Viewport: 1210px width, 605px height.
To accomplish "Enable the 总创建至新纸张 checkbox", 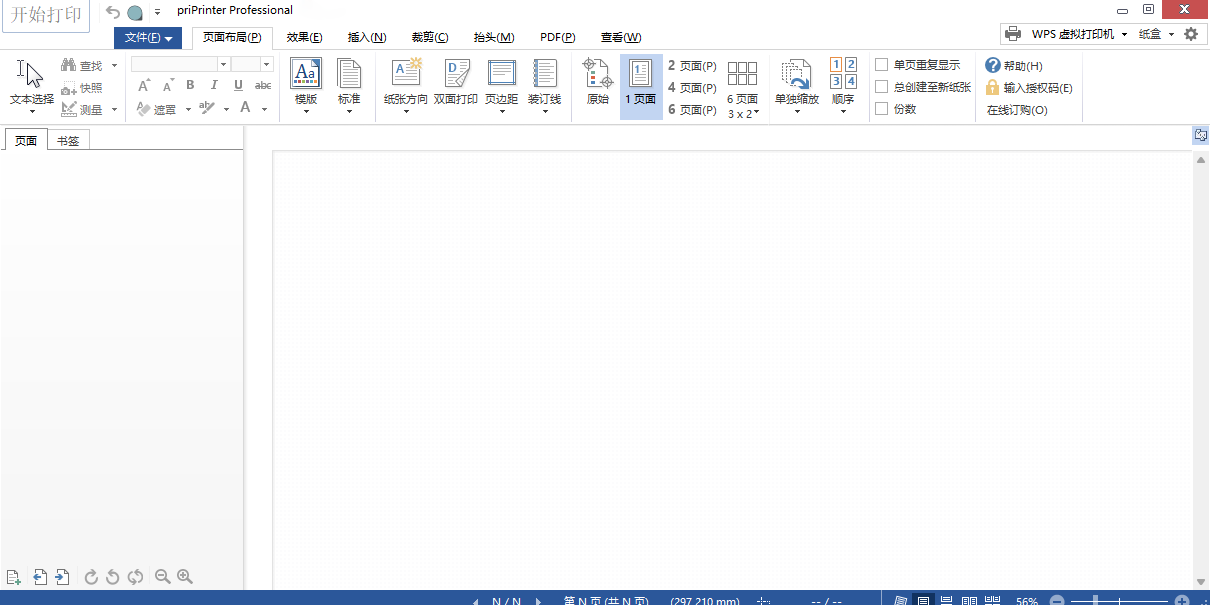I will pos(882,87).
